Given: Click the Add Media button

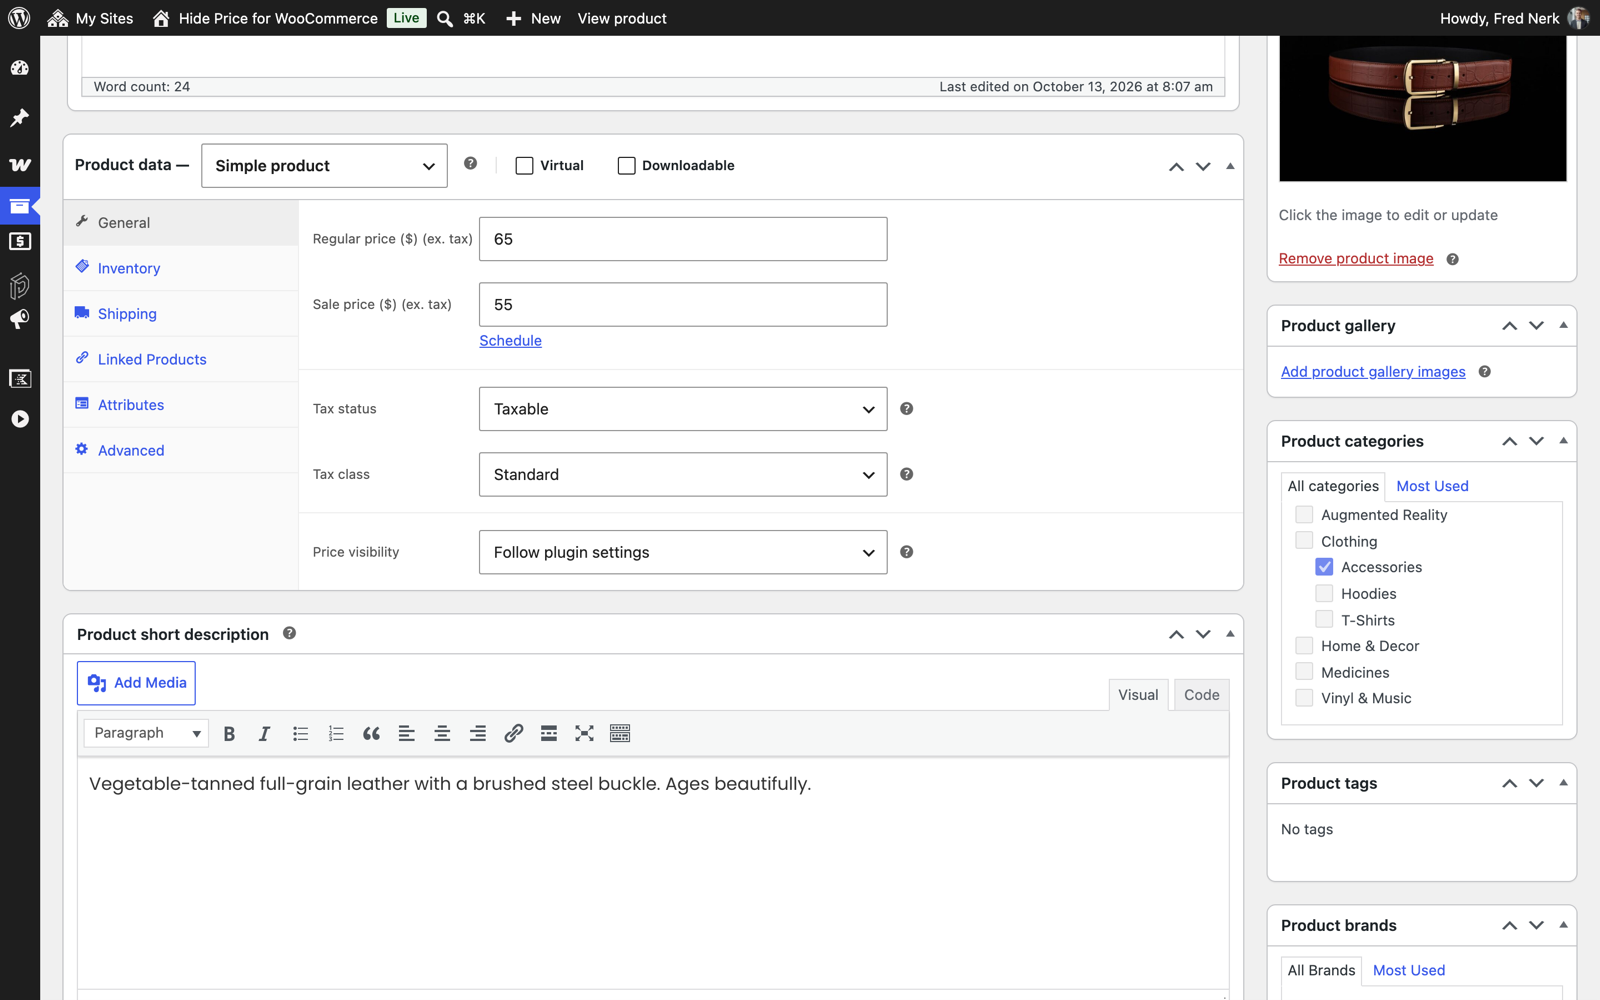Looking at the screenshot, I should (x=136, y=683).
